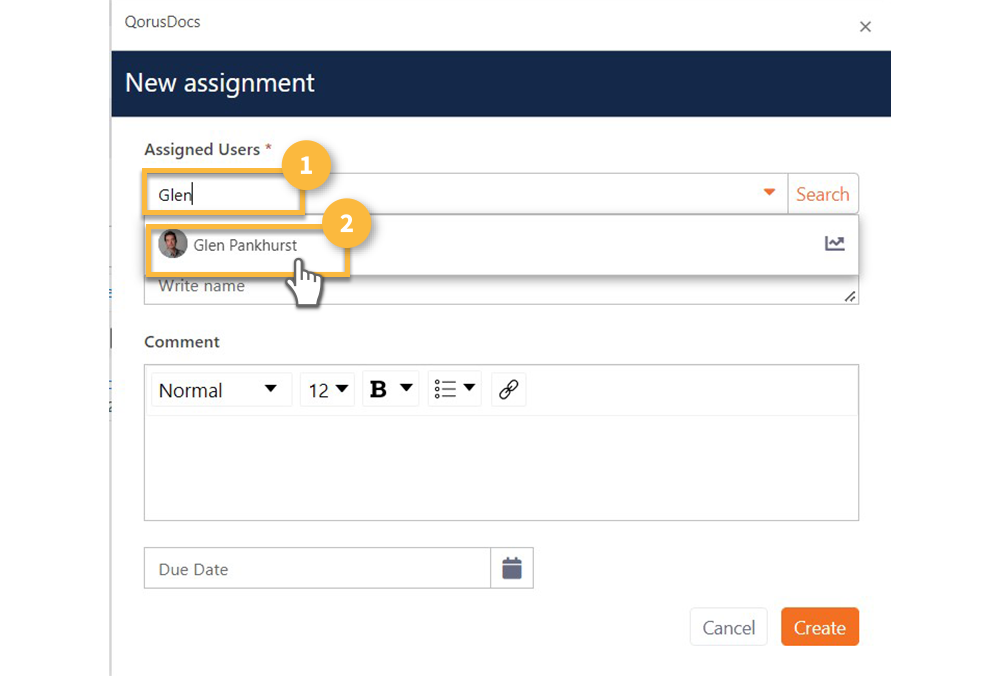This screenshot has height=679, width=1000.
Task: Toggle Bold formatting in the comment toolbar
Action: click(x=378, y=389)
